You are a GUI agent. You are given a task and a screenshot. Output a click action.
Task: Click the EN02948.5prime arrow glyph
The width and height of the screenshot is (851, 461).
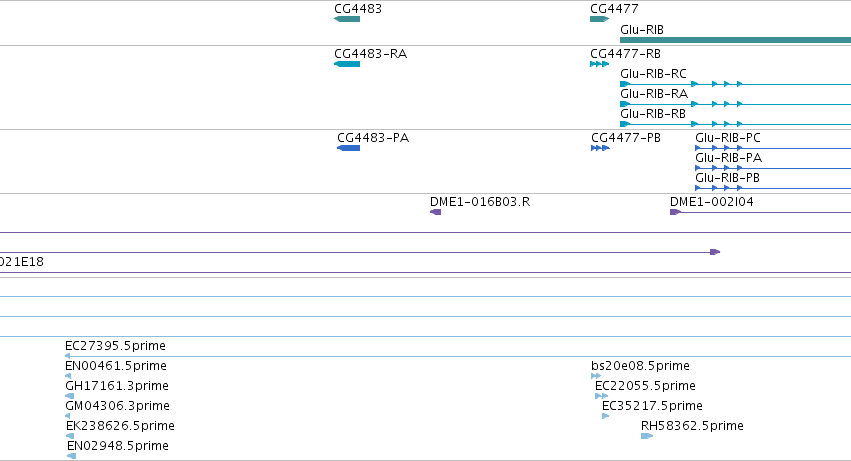tap(71, 457)
